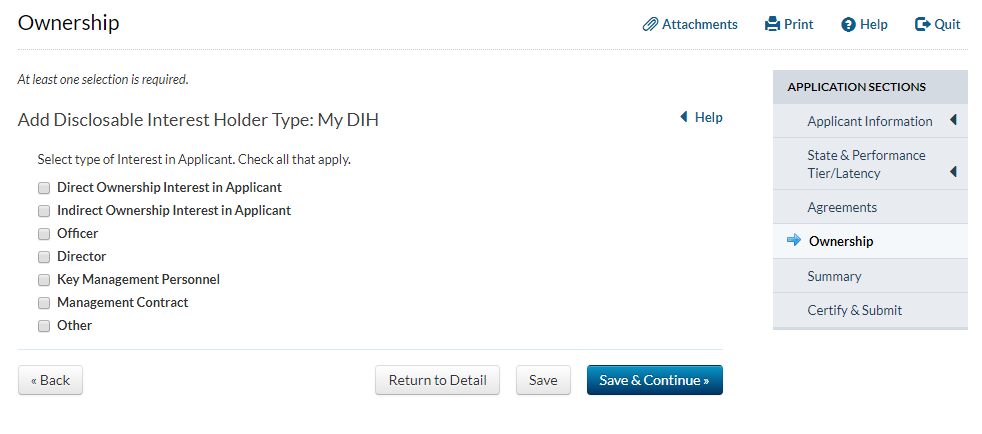Expand the Applicant Information section arrow
The width and height of the screenshot is (982, 434).
[x=953, y=121]
